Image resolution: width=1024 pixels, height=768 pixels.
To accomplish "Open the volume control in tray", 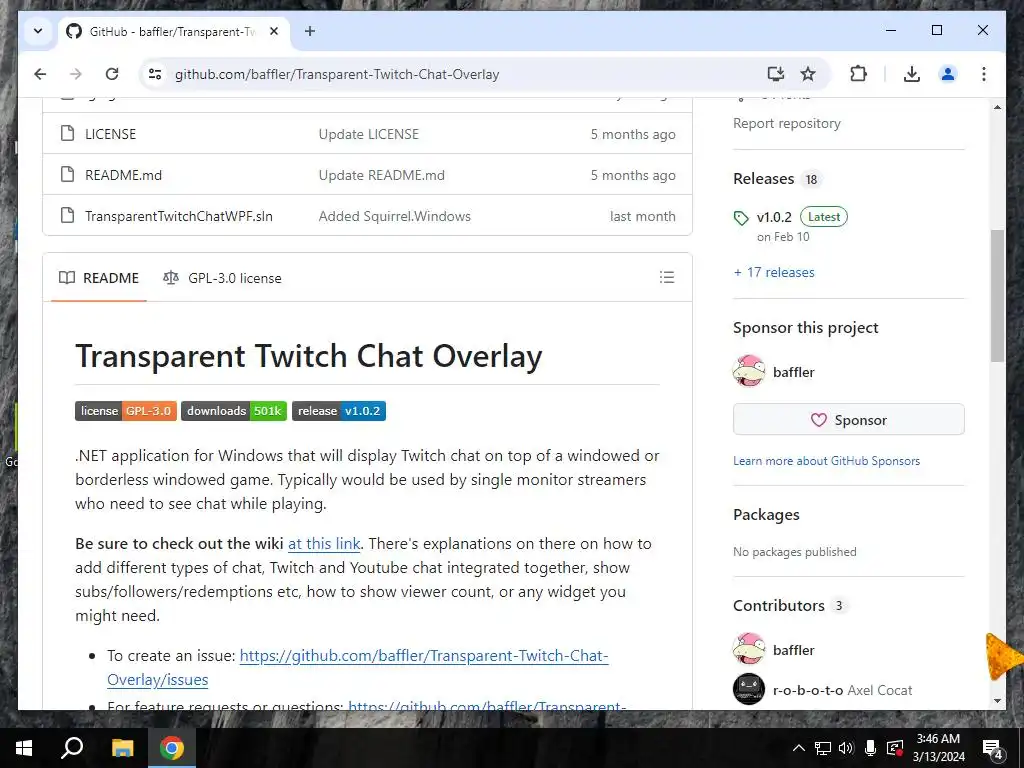I will (x=846, y=748).
